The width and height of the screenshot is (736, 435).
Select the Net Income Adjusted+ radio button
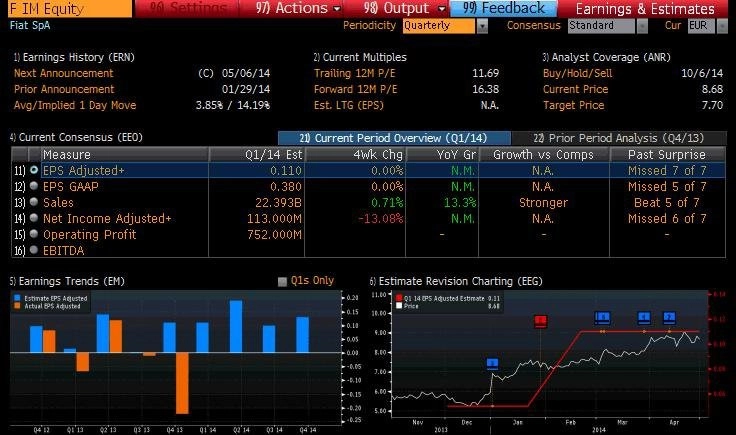pyautogui.click(x=34, y=218)
